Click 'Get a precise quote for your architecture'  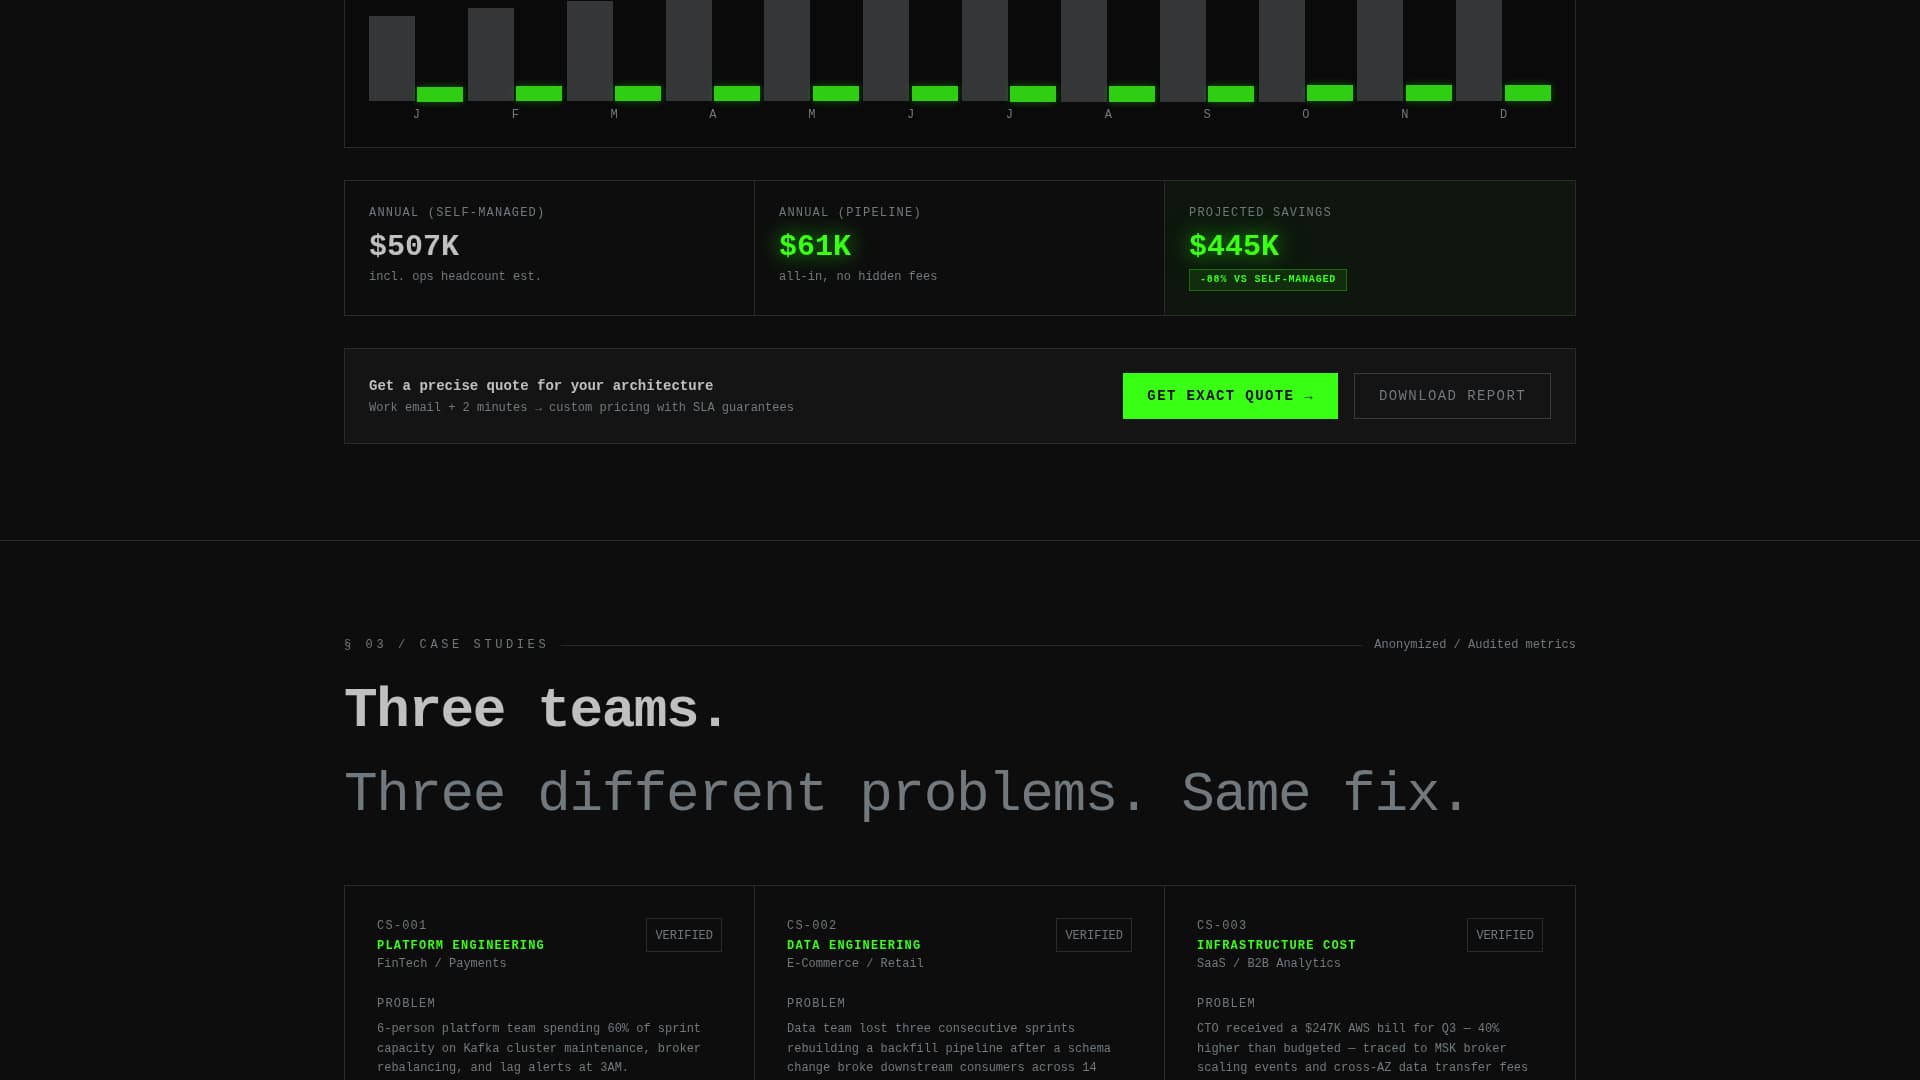click(x=541, y=386)
